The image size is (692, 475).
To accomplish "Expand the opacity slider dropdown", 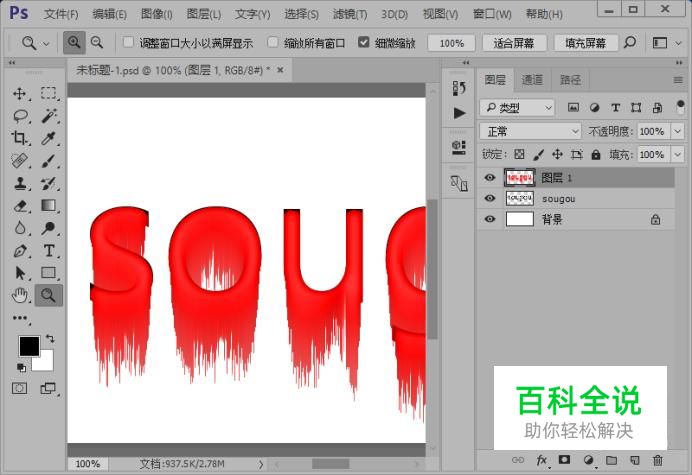I will click(677, 131).
